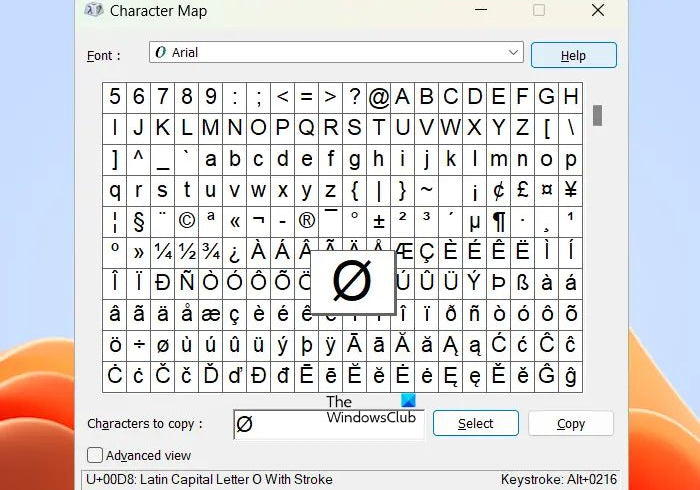Select the lowercase g cell
The image size is (700, 490).
354,159
